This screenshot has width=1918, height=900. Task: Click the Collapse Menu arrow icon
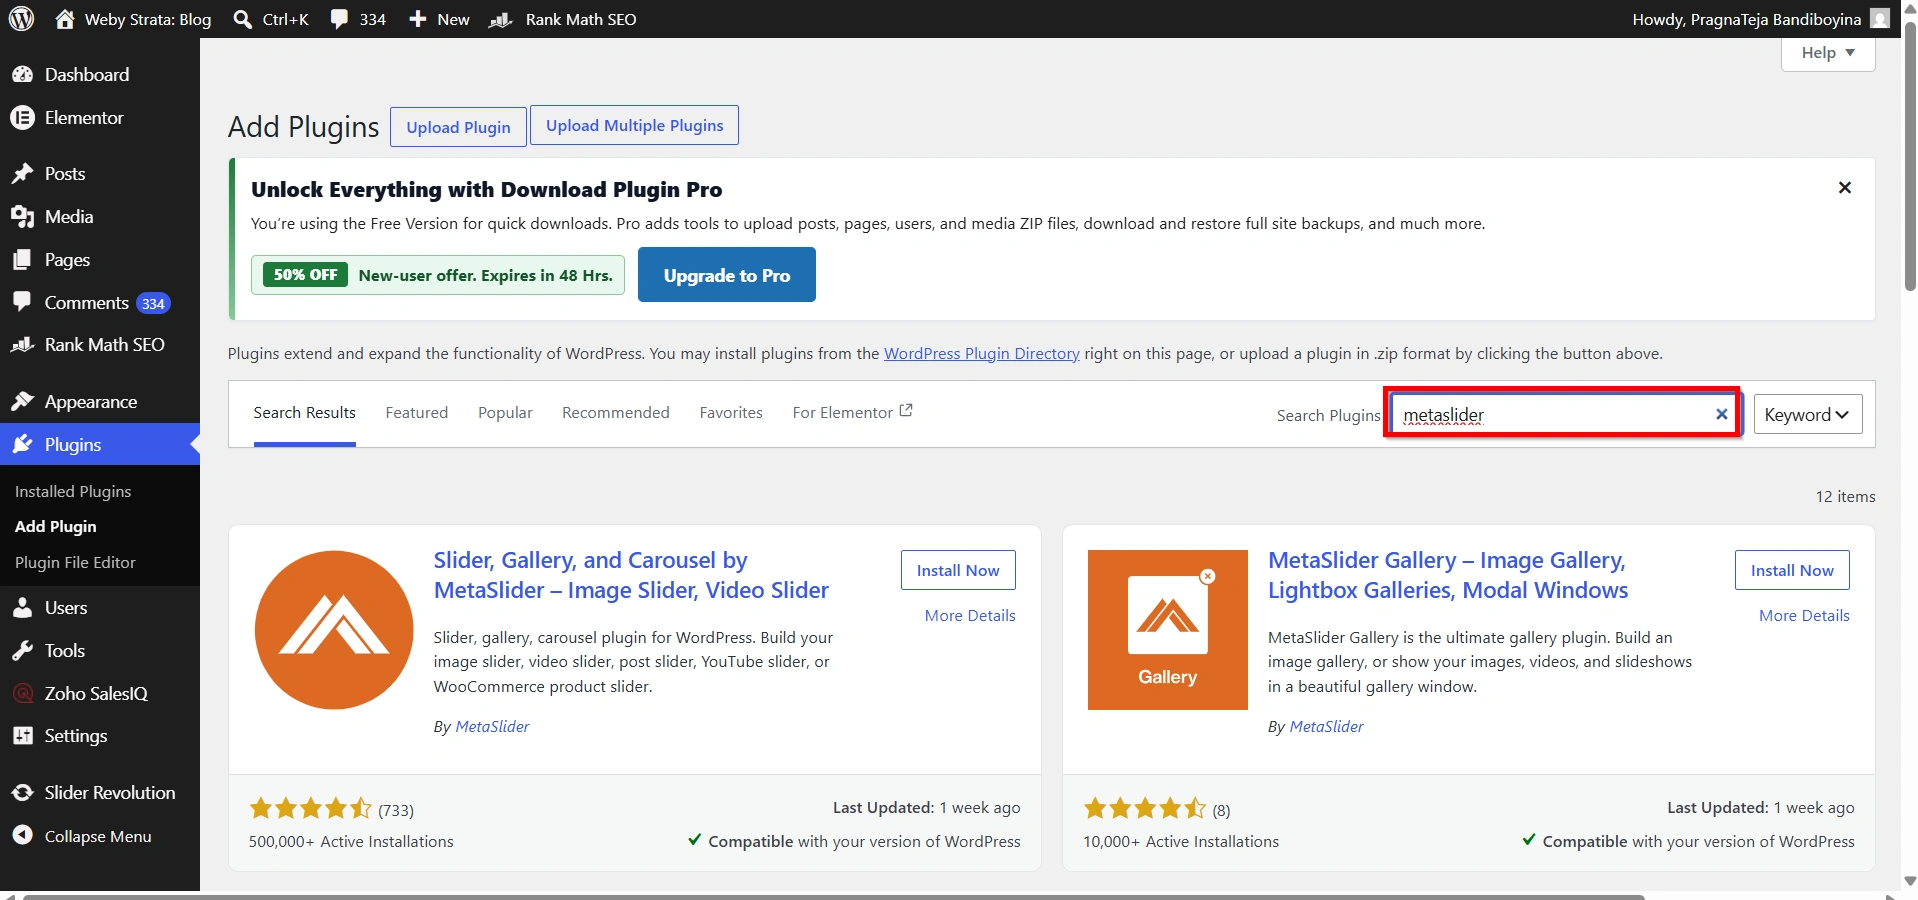point(22,836)
